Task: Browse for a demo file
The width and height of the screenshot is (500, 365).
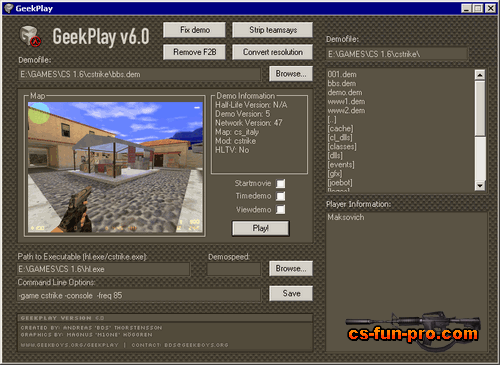Action: pyautogui.click(x=291, y=74)
